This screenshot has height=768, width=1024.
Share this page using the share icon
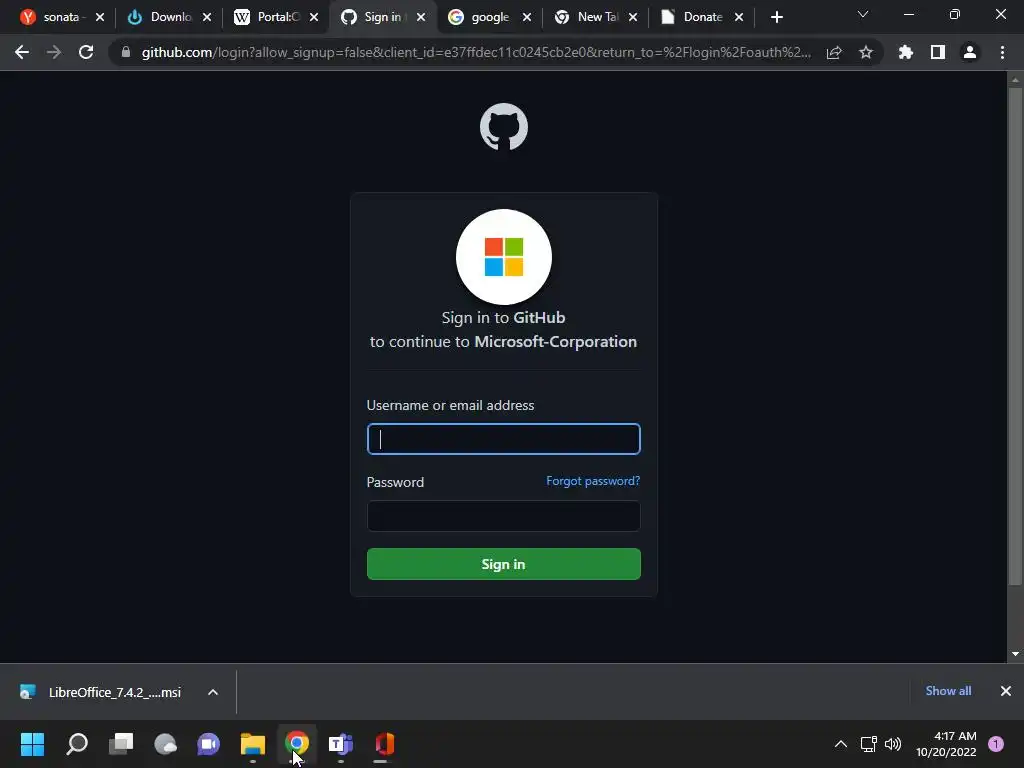(x=834, y=52)
